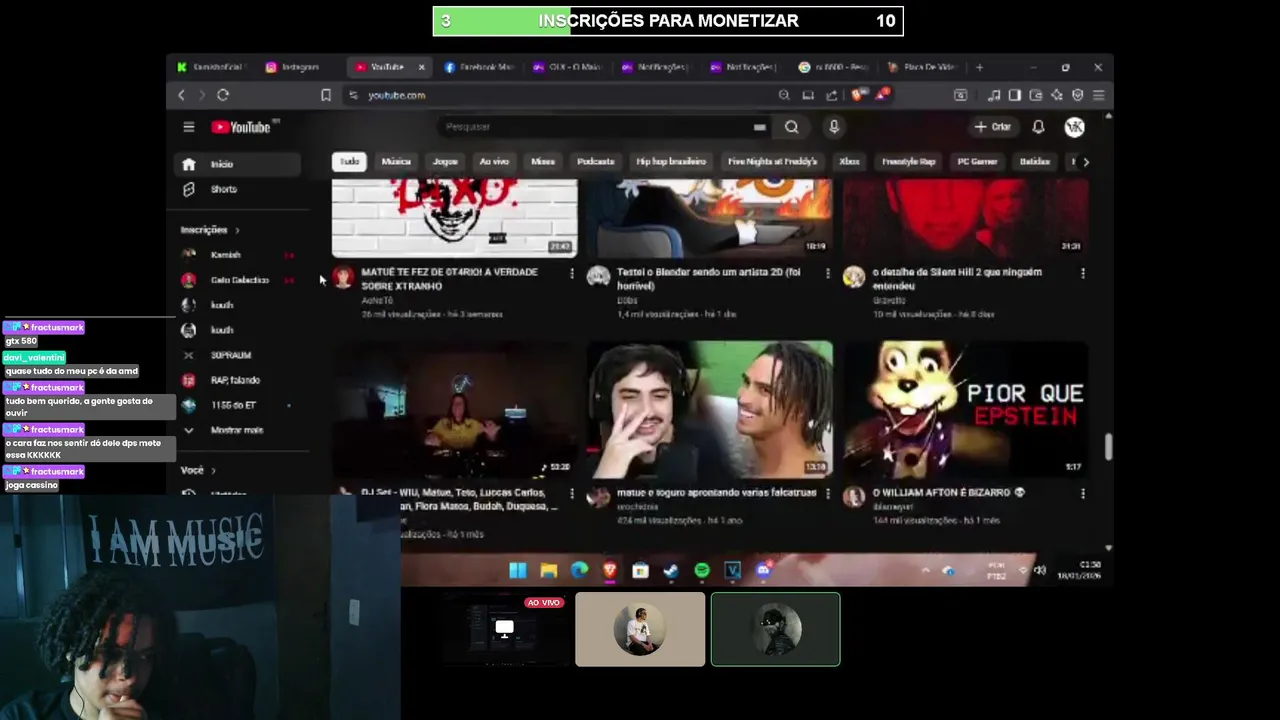Open options menu for Silent Hill 2 video

(x=1083, y=273)
